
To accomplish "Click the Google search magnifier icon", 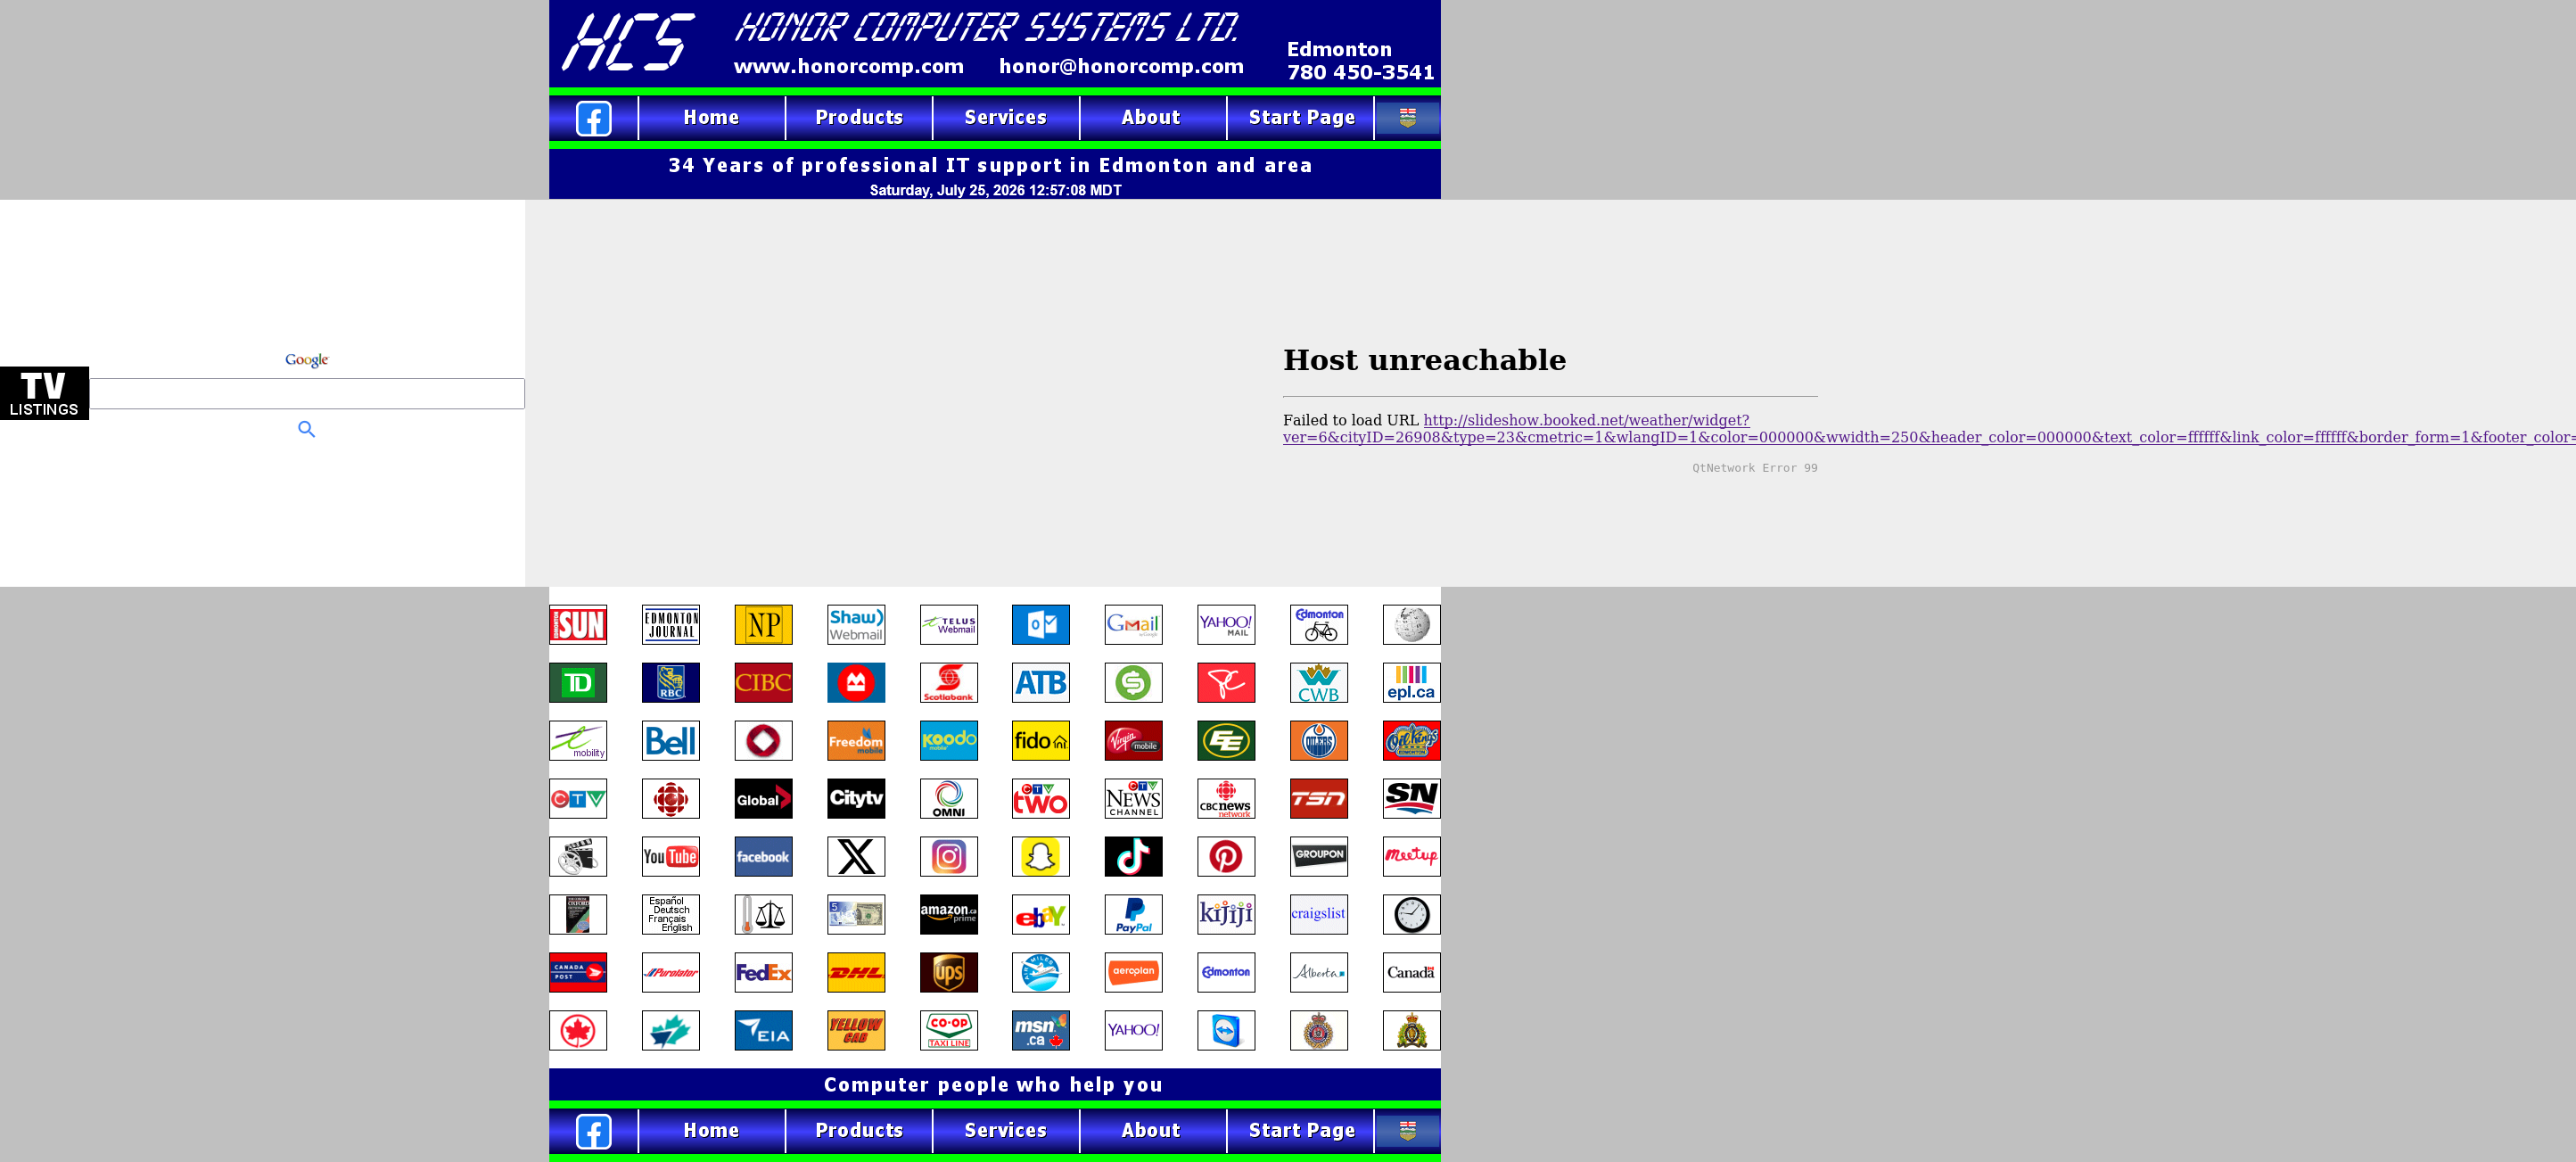I will [307, 429].
